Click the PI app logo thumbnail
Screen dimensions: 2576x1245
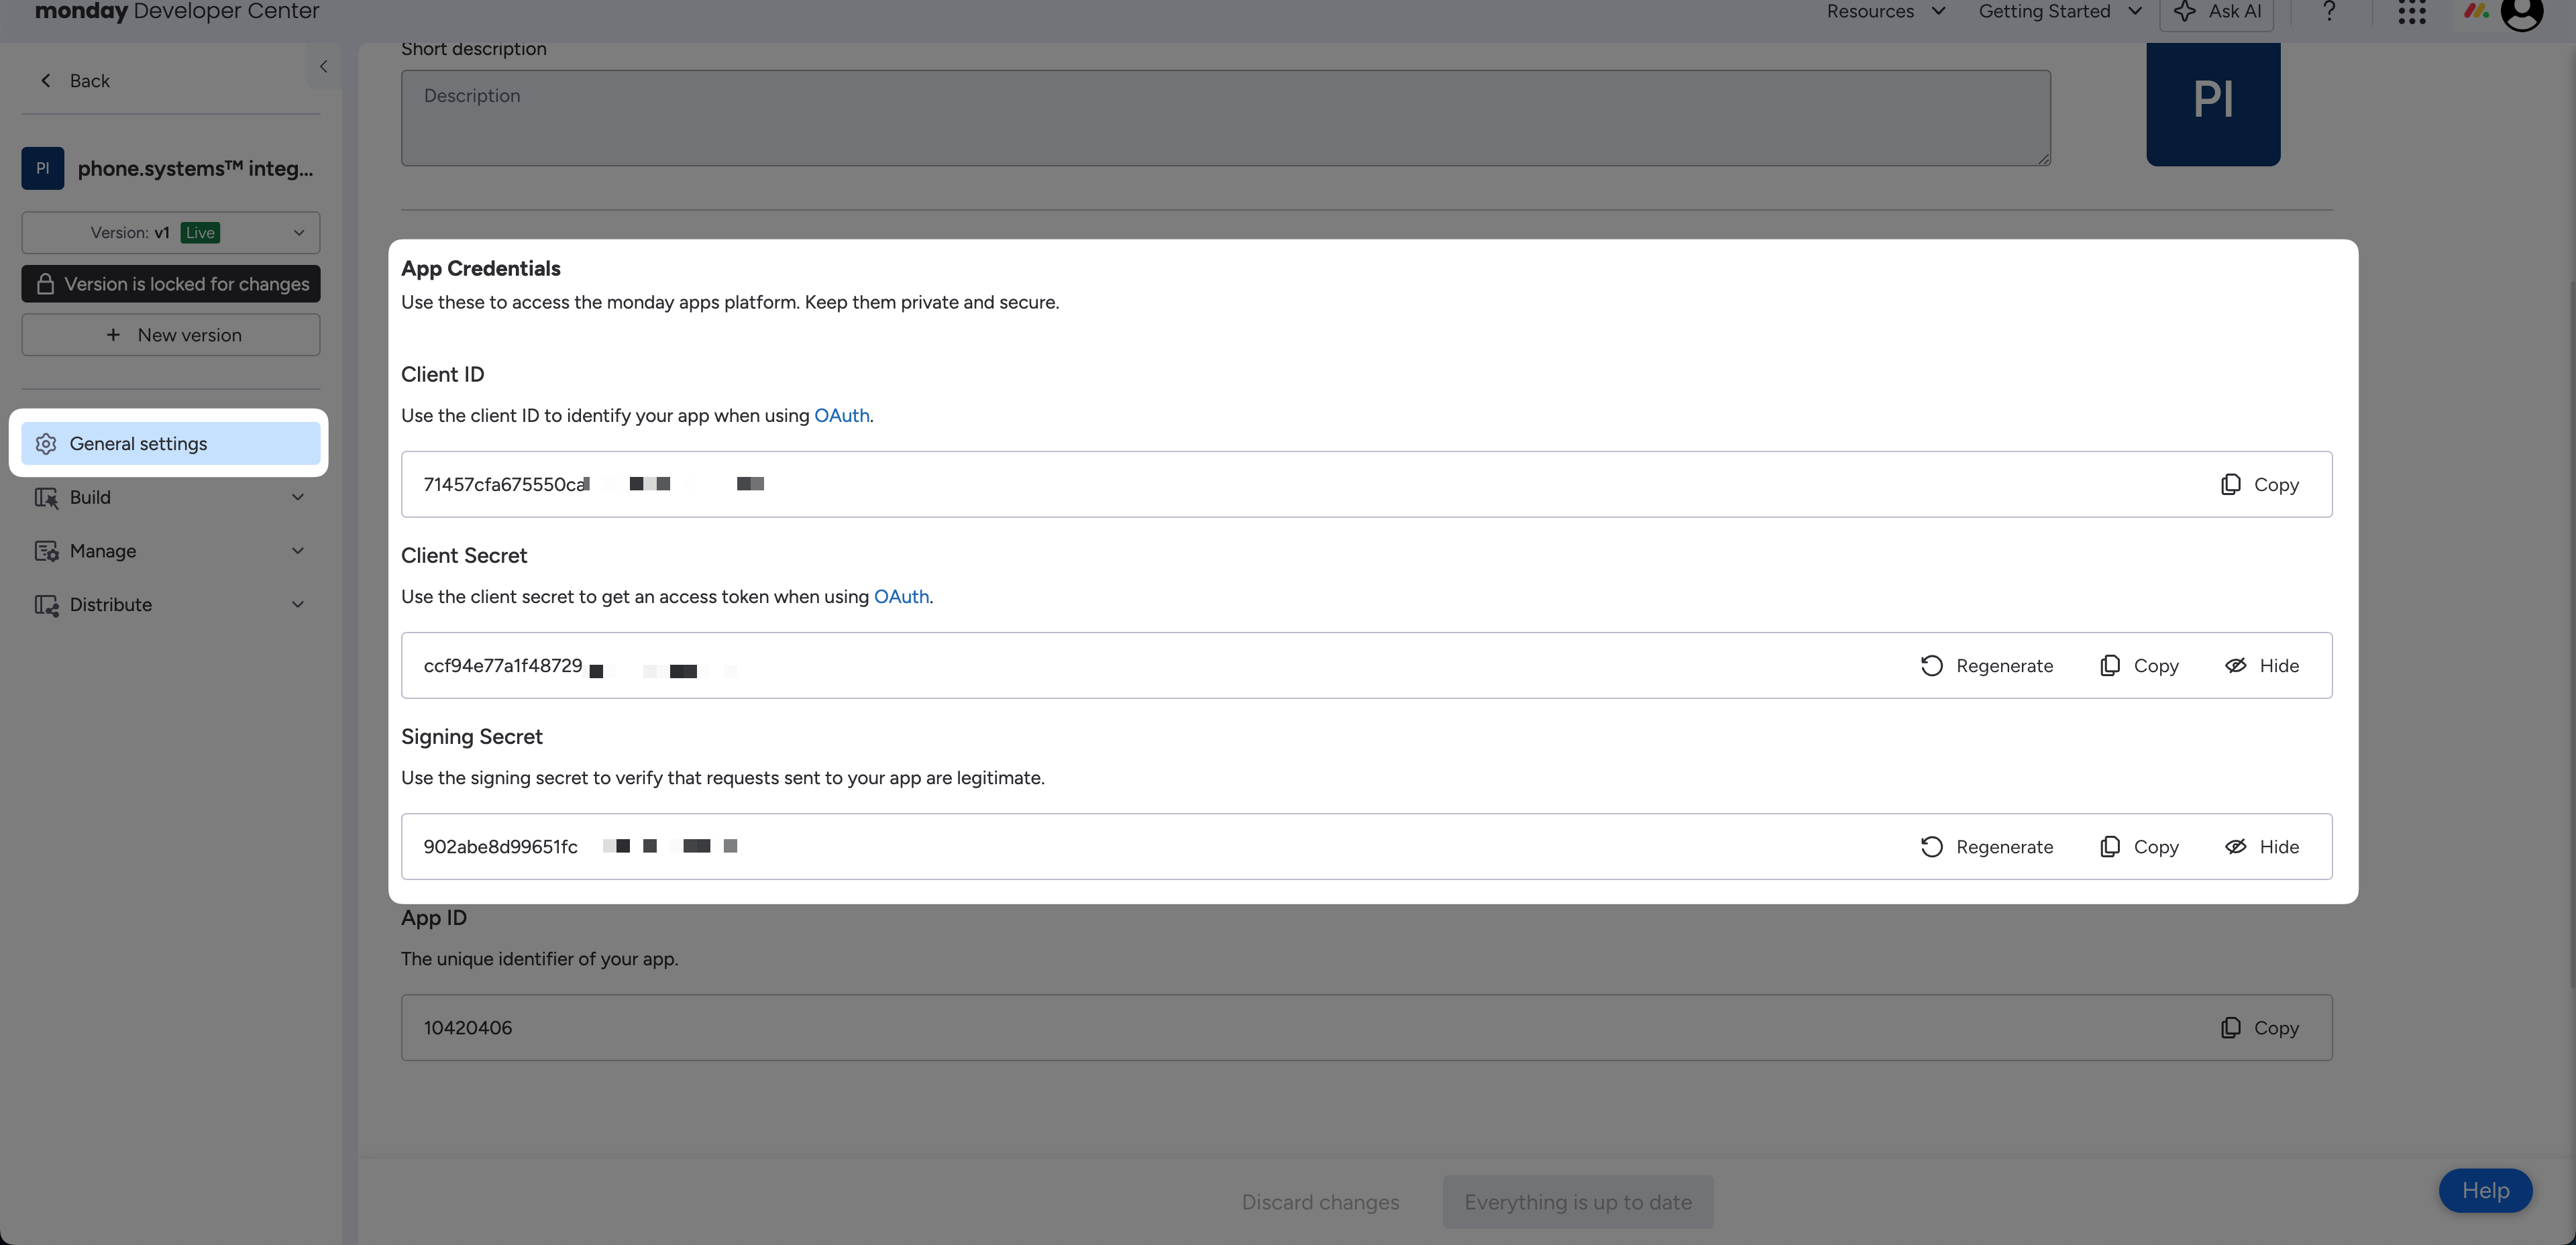click(x=2213, y=103)
